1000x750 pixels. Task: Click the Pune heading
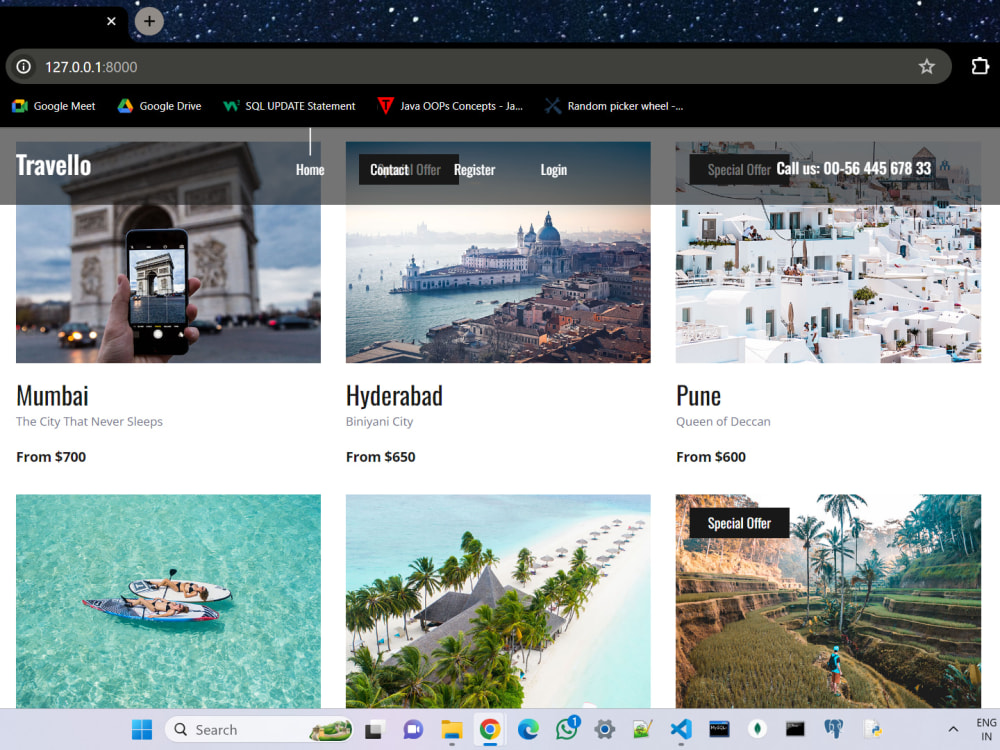coord(698,396)
